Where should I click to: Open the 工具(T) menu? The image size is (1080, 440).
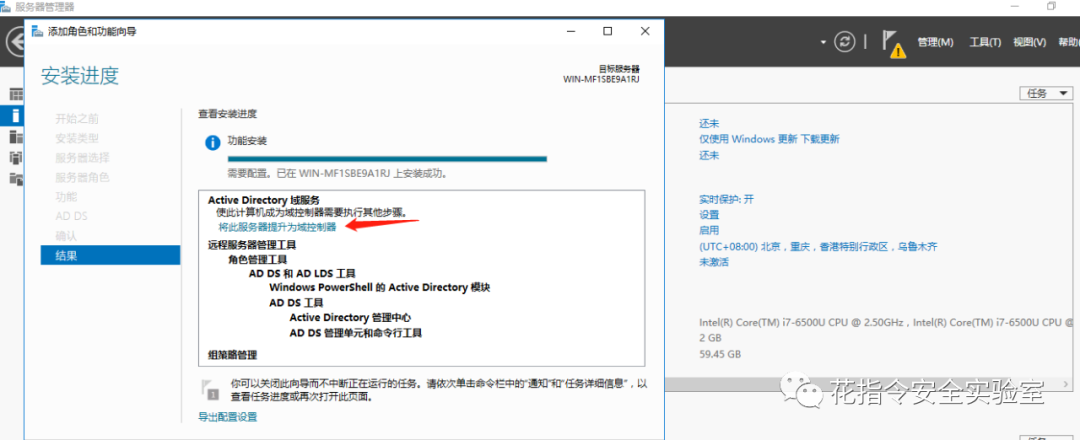pos(985,43)
